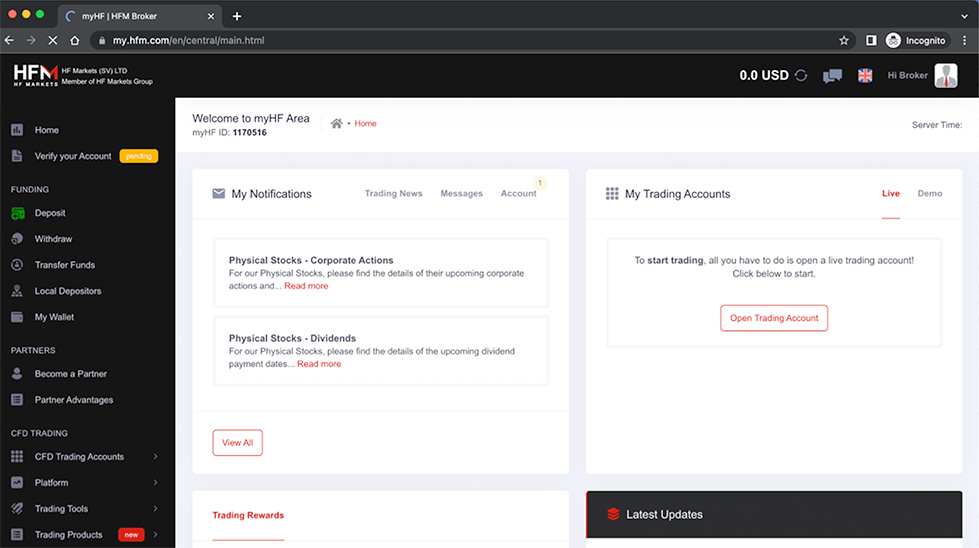Viewport: 979px width, 548px height.
Task: Switch to the Messages tab
Action: pyautogui.click(x=461, y=193)
